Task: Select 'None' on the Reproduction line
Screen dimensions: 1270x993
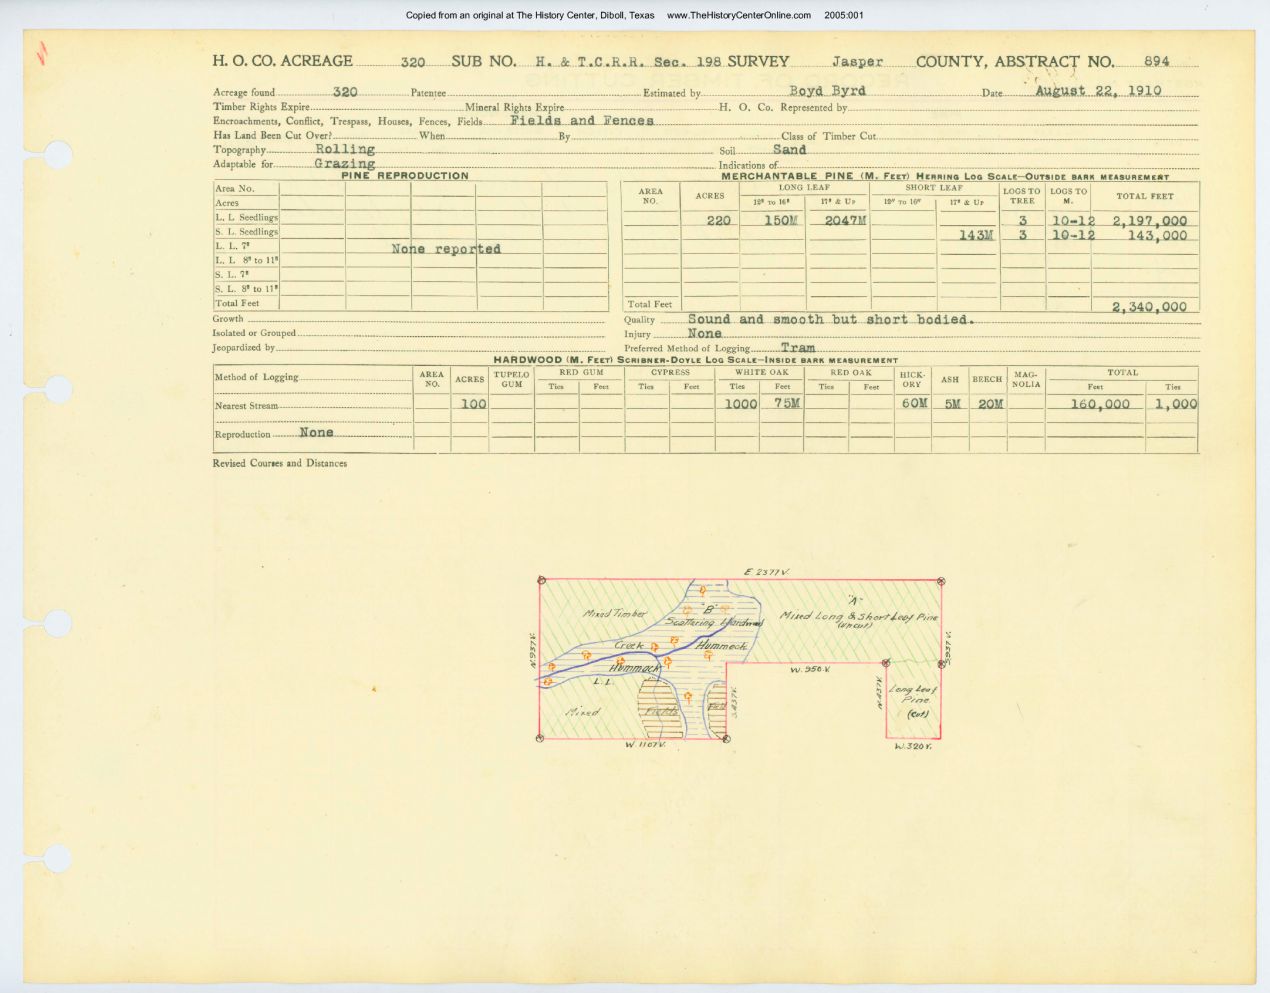Action: click(316, 433)
